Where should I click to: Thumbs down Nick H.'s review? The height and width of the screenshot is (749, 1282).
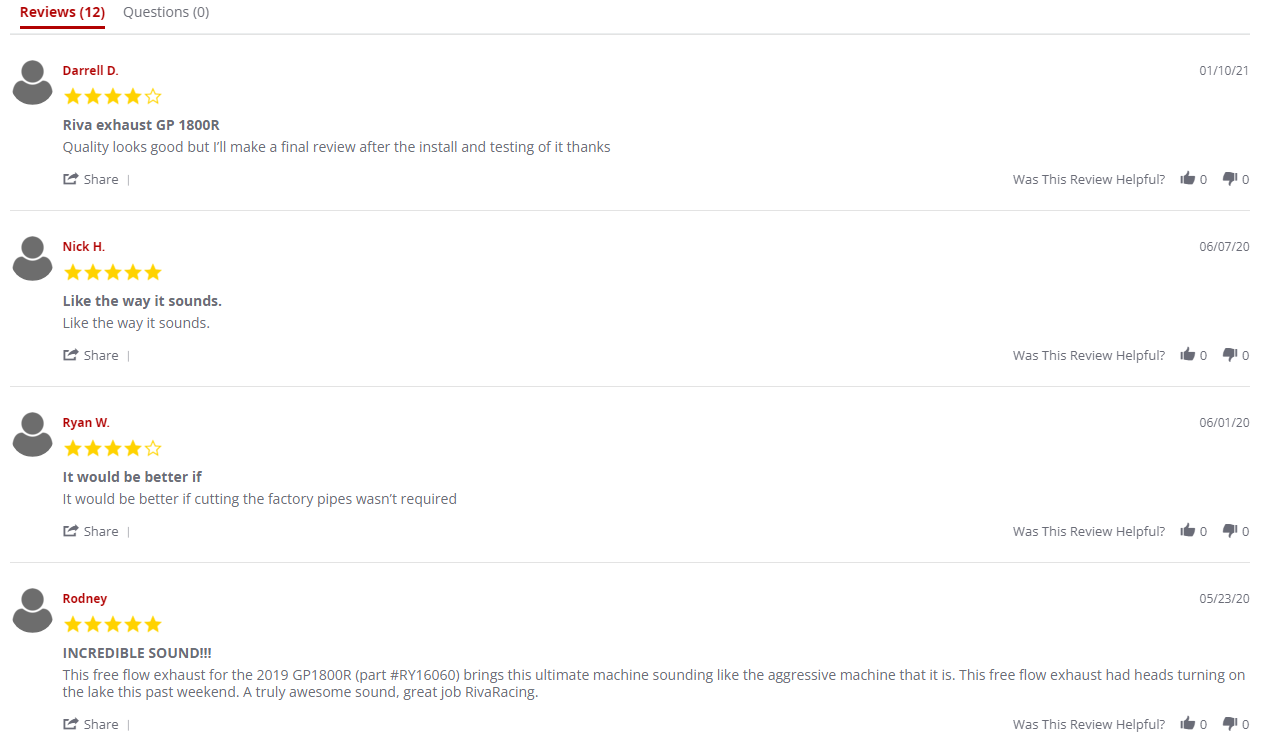[1230, 355]
